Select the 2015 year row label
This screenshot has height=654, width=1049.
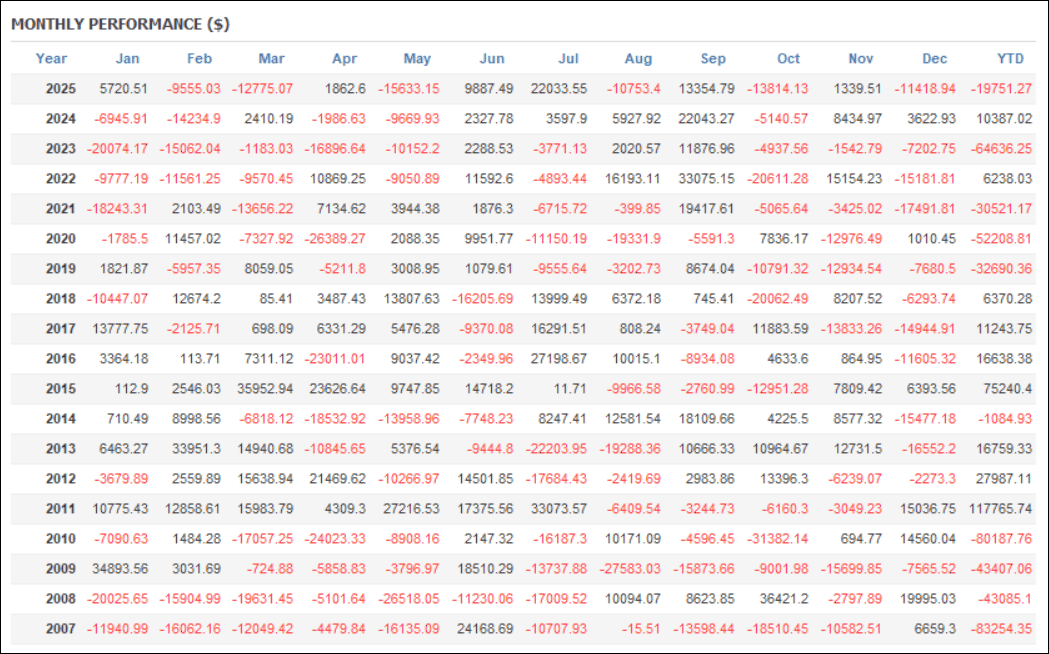[x=62, y=389]
